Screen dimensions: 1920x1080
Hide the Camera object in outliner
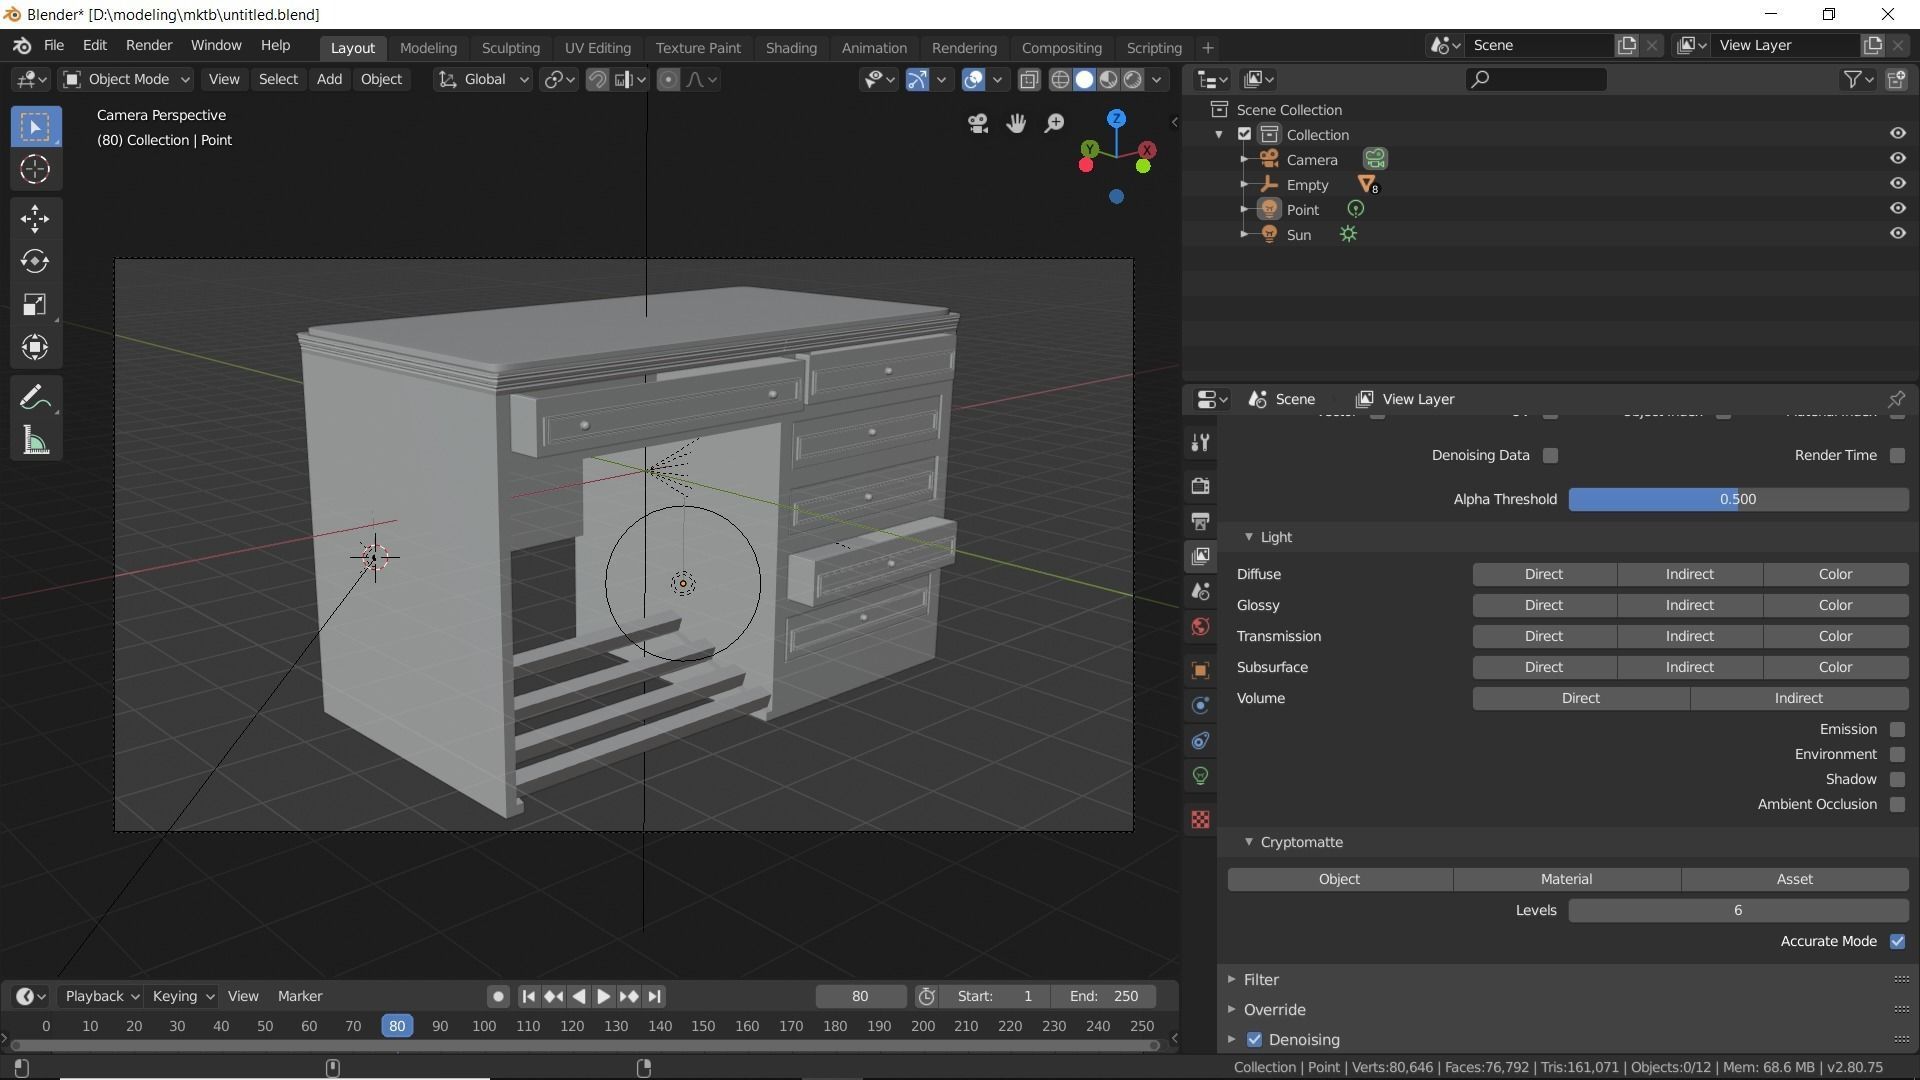coord(1897,159)
